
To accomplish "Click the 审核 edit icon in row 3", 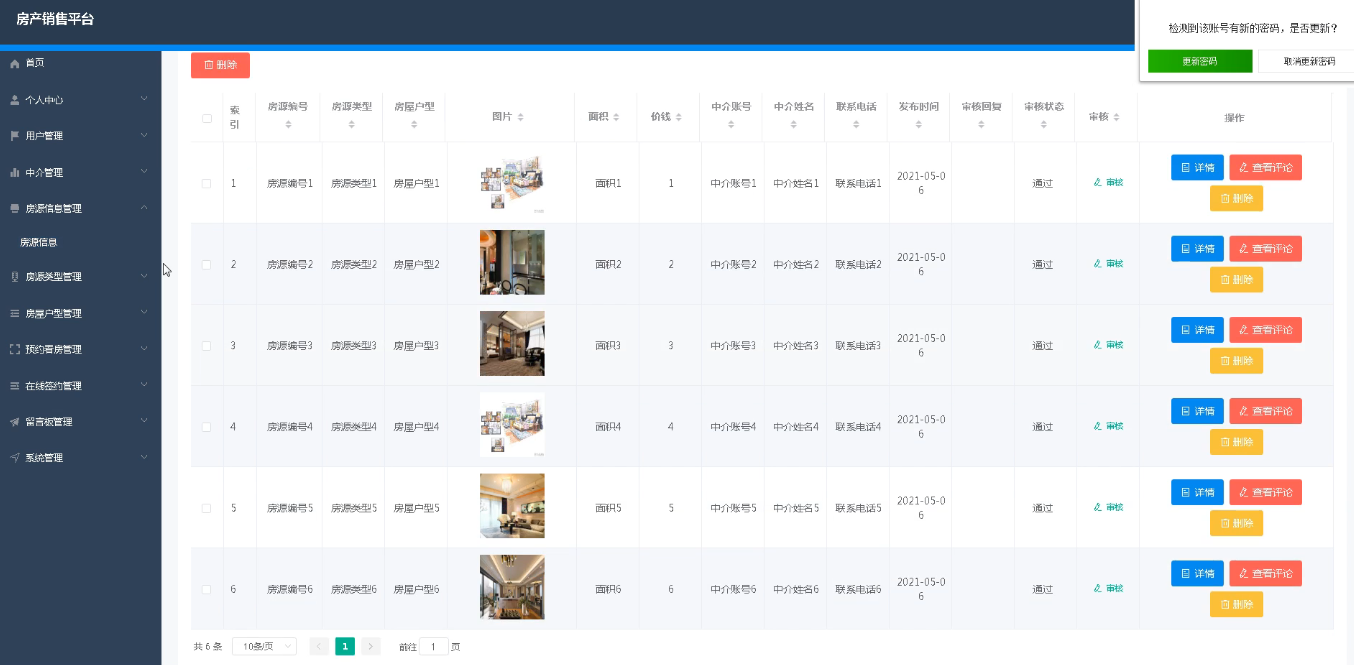I will pos(1098,344).
